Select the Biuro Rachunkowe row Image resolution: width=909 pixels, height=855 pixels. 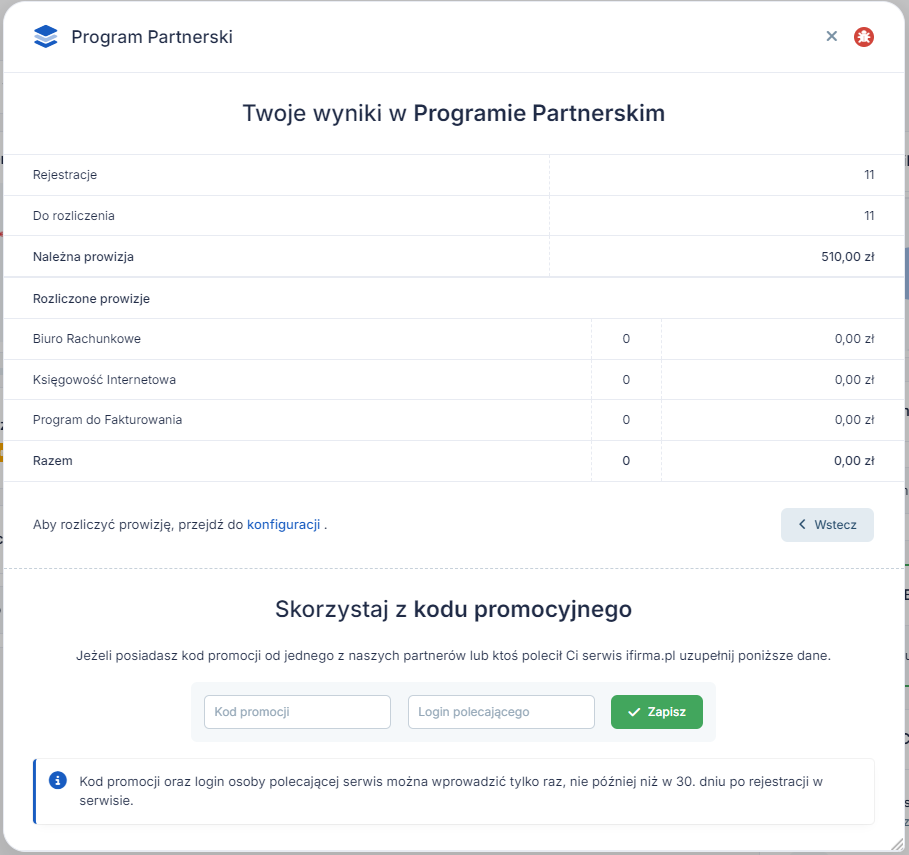pos(453,339)
